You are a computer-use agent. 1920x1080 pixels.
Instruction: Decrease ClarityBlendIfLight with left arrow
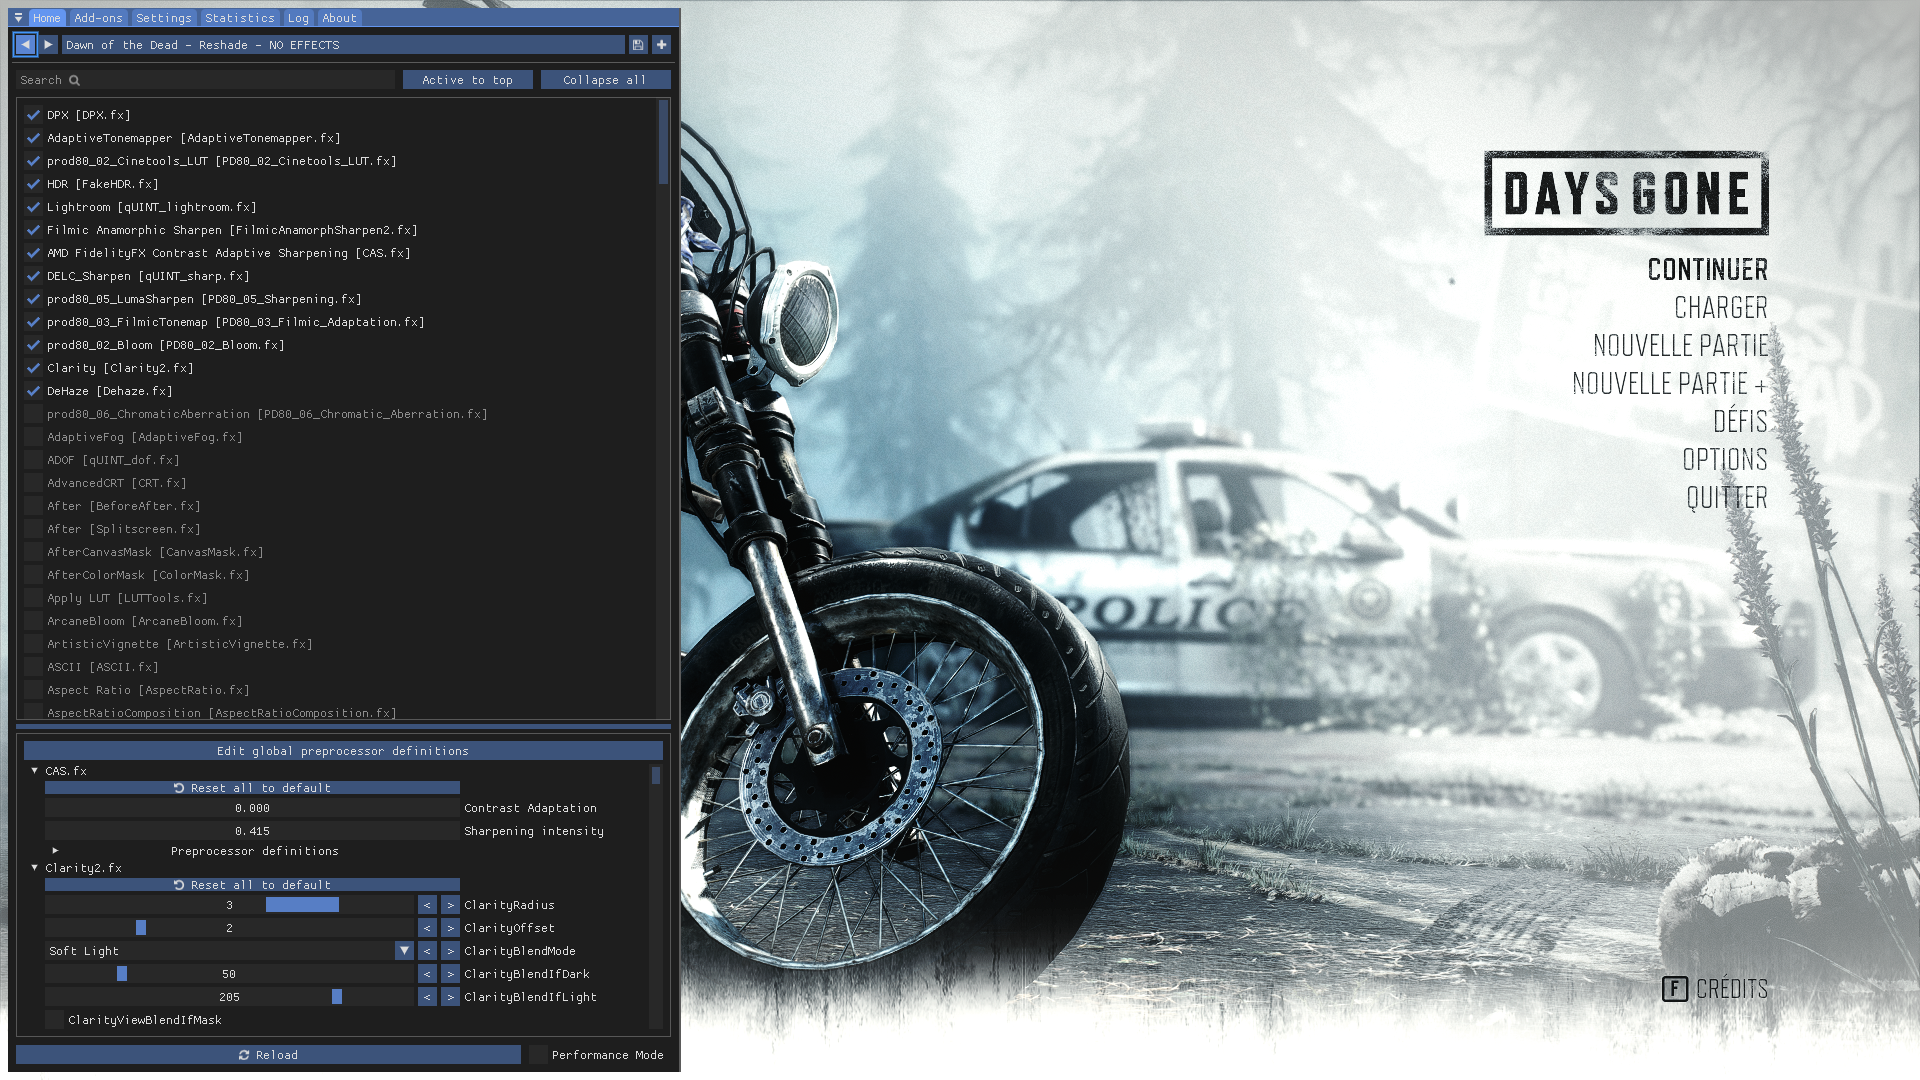coord(427,997)
